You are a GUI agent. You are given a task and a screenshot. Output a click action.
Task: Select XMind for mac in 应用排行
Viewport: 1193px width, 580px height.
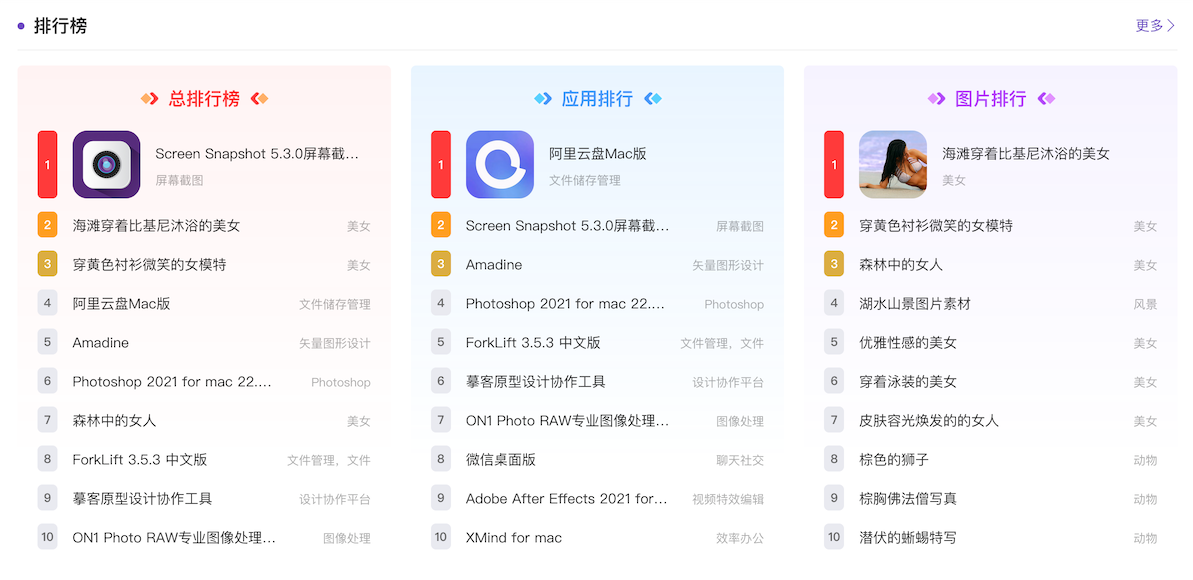pos(514,538)
